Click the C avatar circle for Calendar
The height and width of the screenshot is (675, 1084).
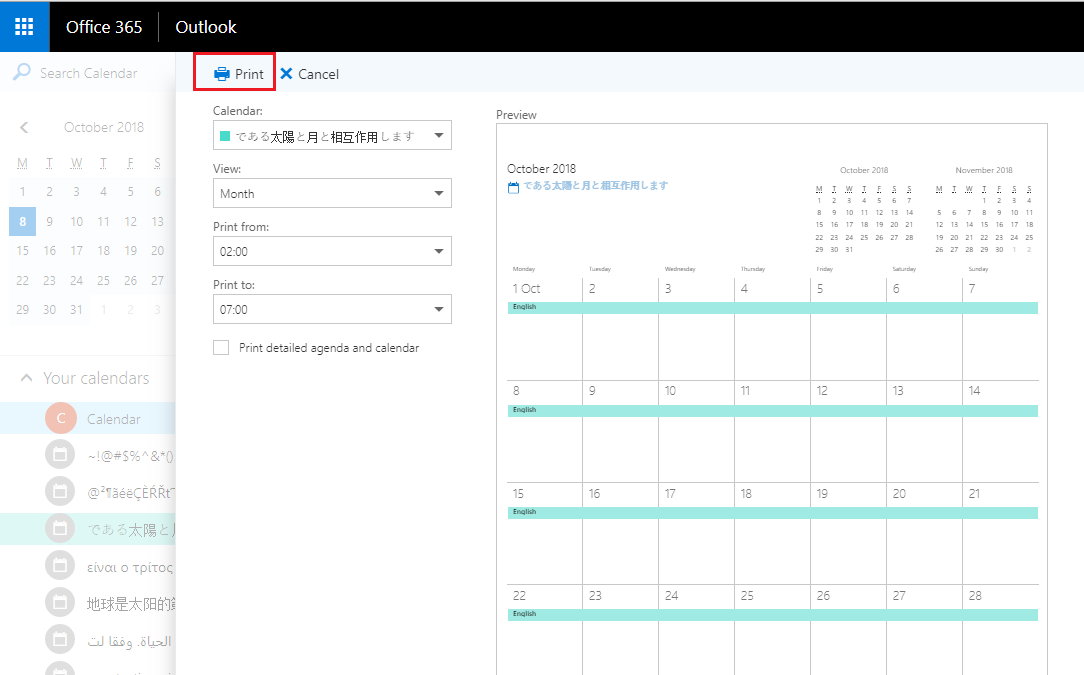tap(61, 418)
